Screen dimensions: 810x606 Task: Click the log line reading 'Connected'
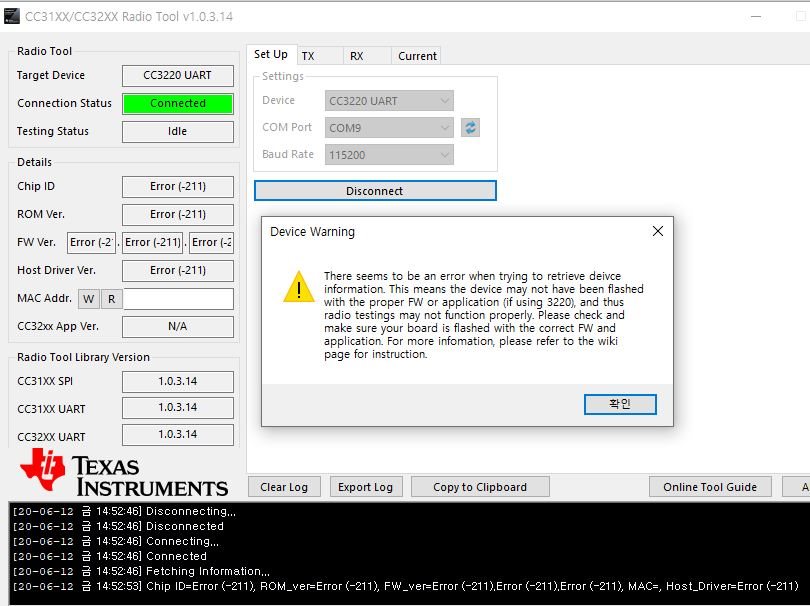coord(110,556)
